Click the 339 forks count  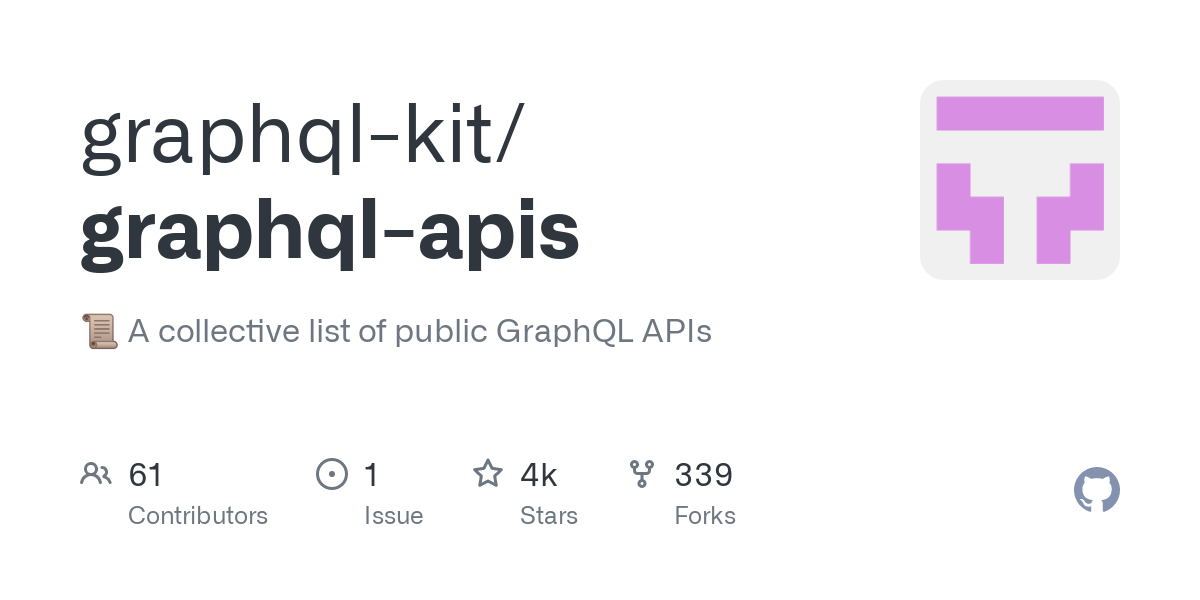tap(704, 474)
